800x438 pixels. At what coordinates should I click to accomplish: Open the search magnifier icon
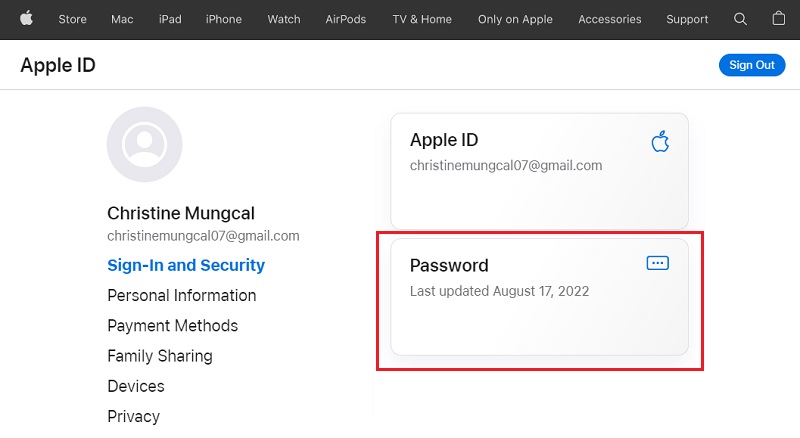tap(740, 19)
